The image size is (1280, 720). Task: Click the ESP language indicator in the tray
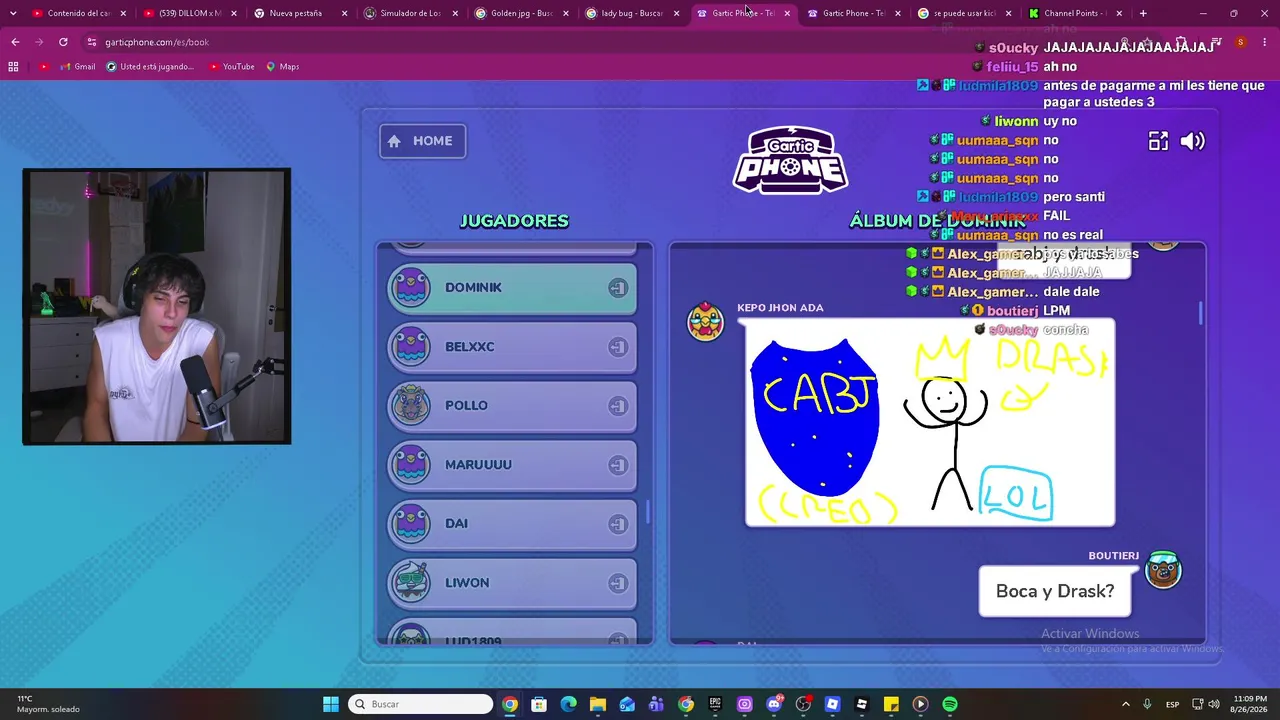pos(1172,704)
